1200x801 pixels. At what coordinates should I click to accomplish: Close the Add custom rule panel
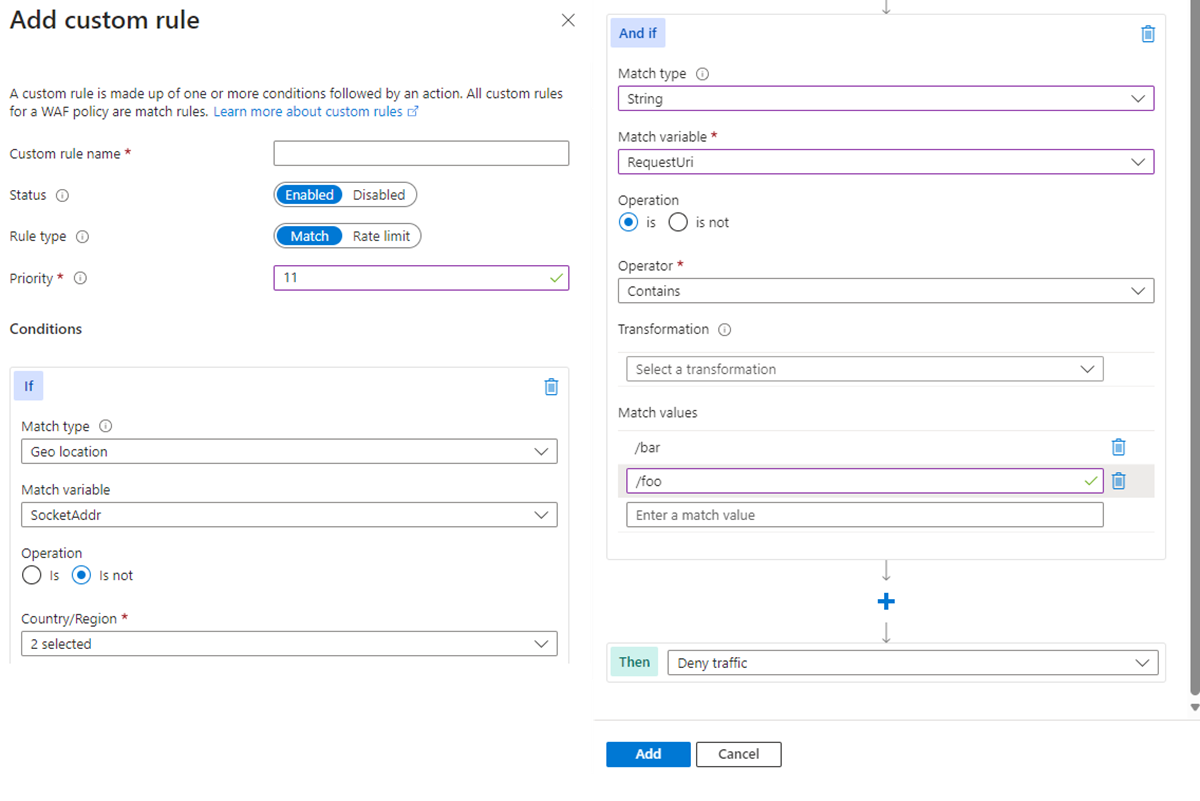tap(568, 20)
